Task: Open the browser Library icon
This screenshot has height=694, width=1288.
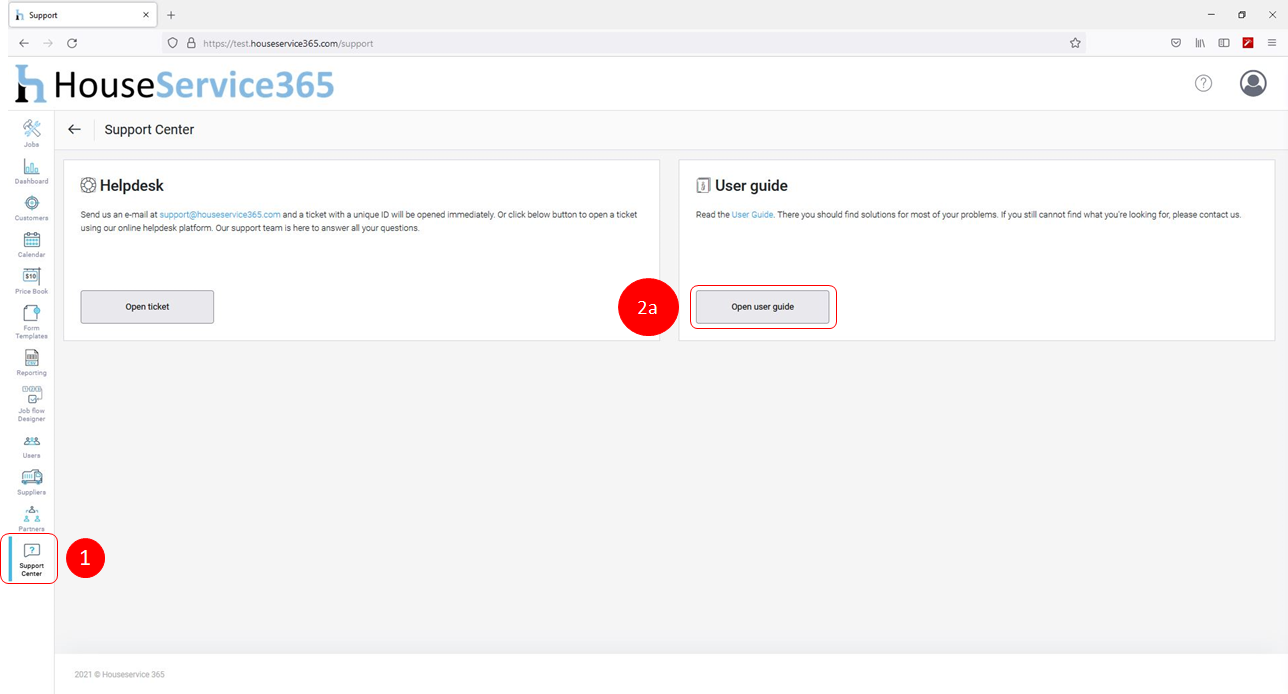Action: (x=1200, y=43)
